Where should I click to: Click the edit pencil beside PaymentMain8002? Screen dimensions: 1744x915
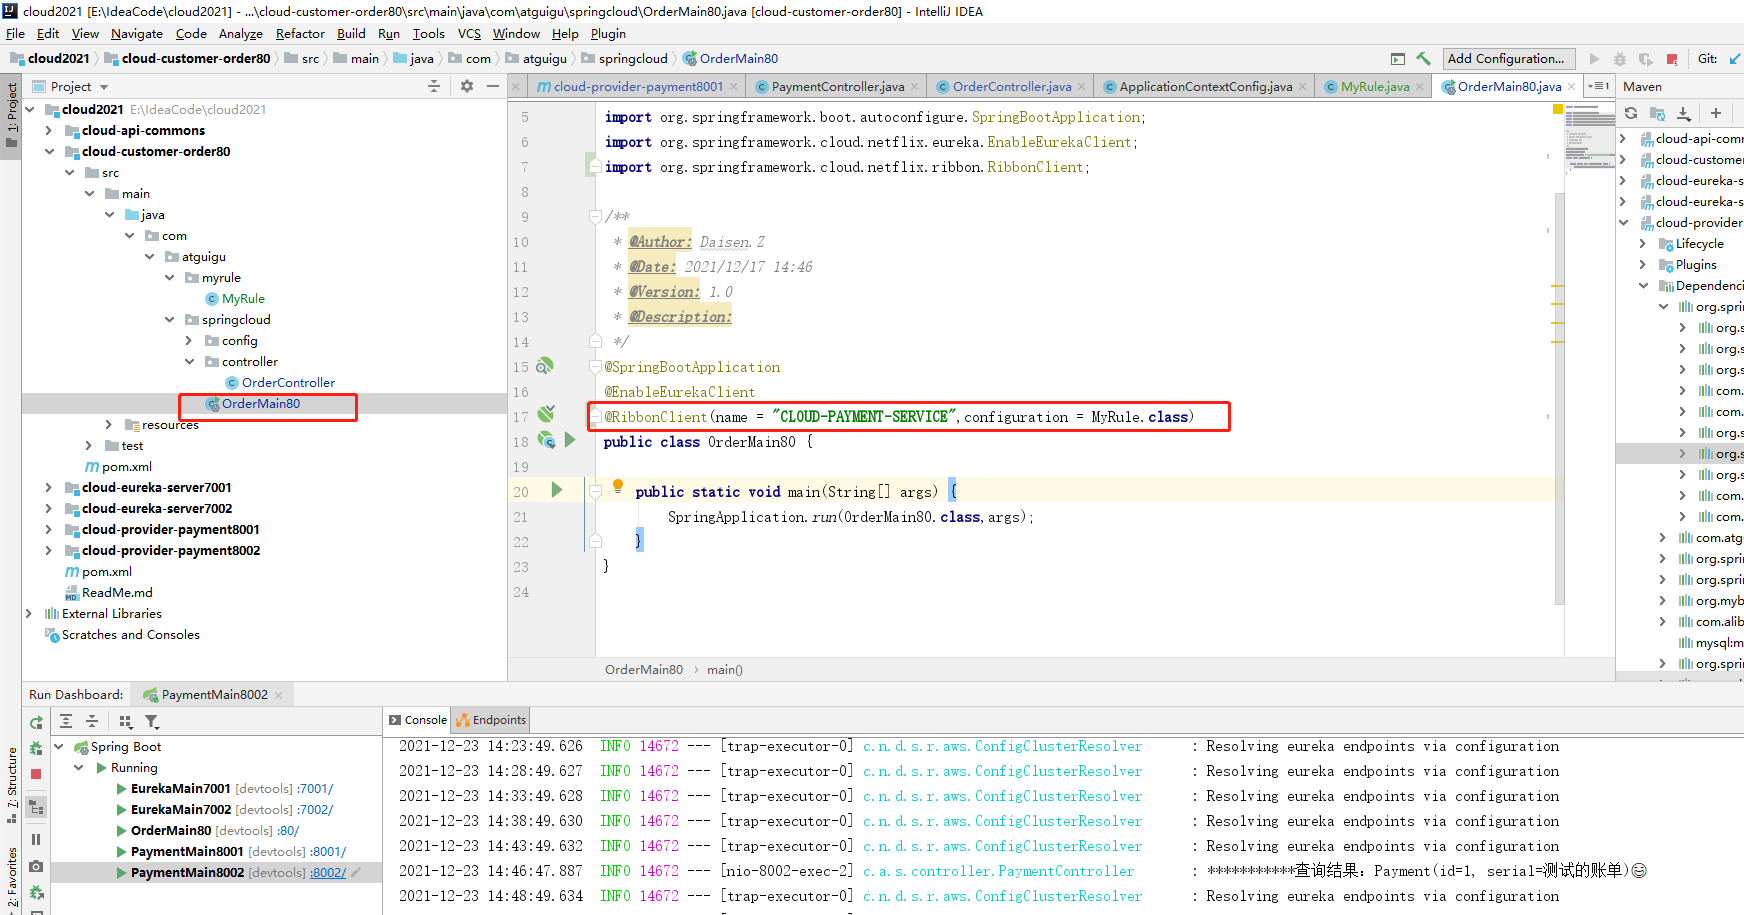356,873
